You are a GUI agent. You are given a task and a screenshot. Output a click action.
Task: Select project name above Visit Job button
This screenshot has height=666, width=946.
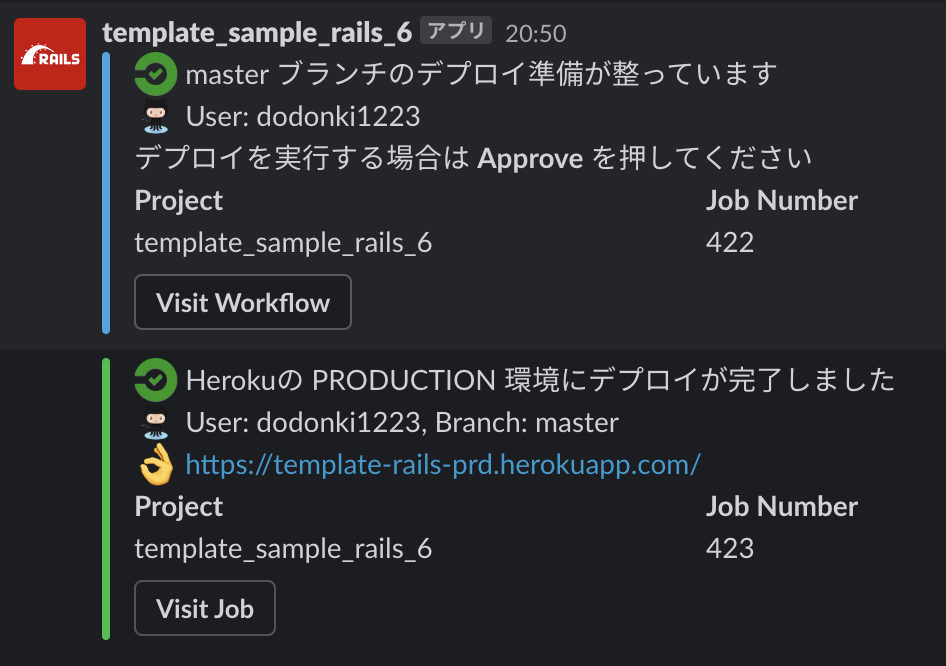point(283,549)
